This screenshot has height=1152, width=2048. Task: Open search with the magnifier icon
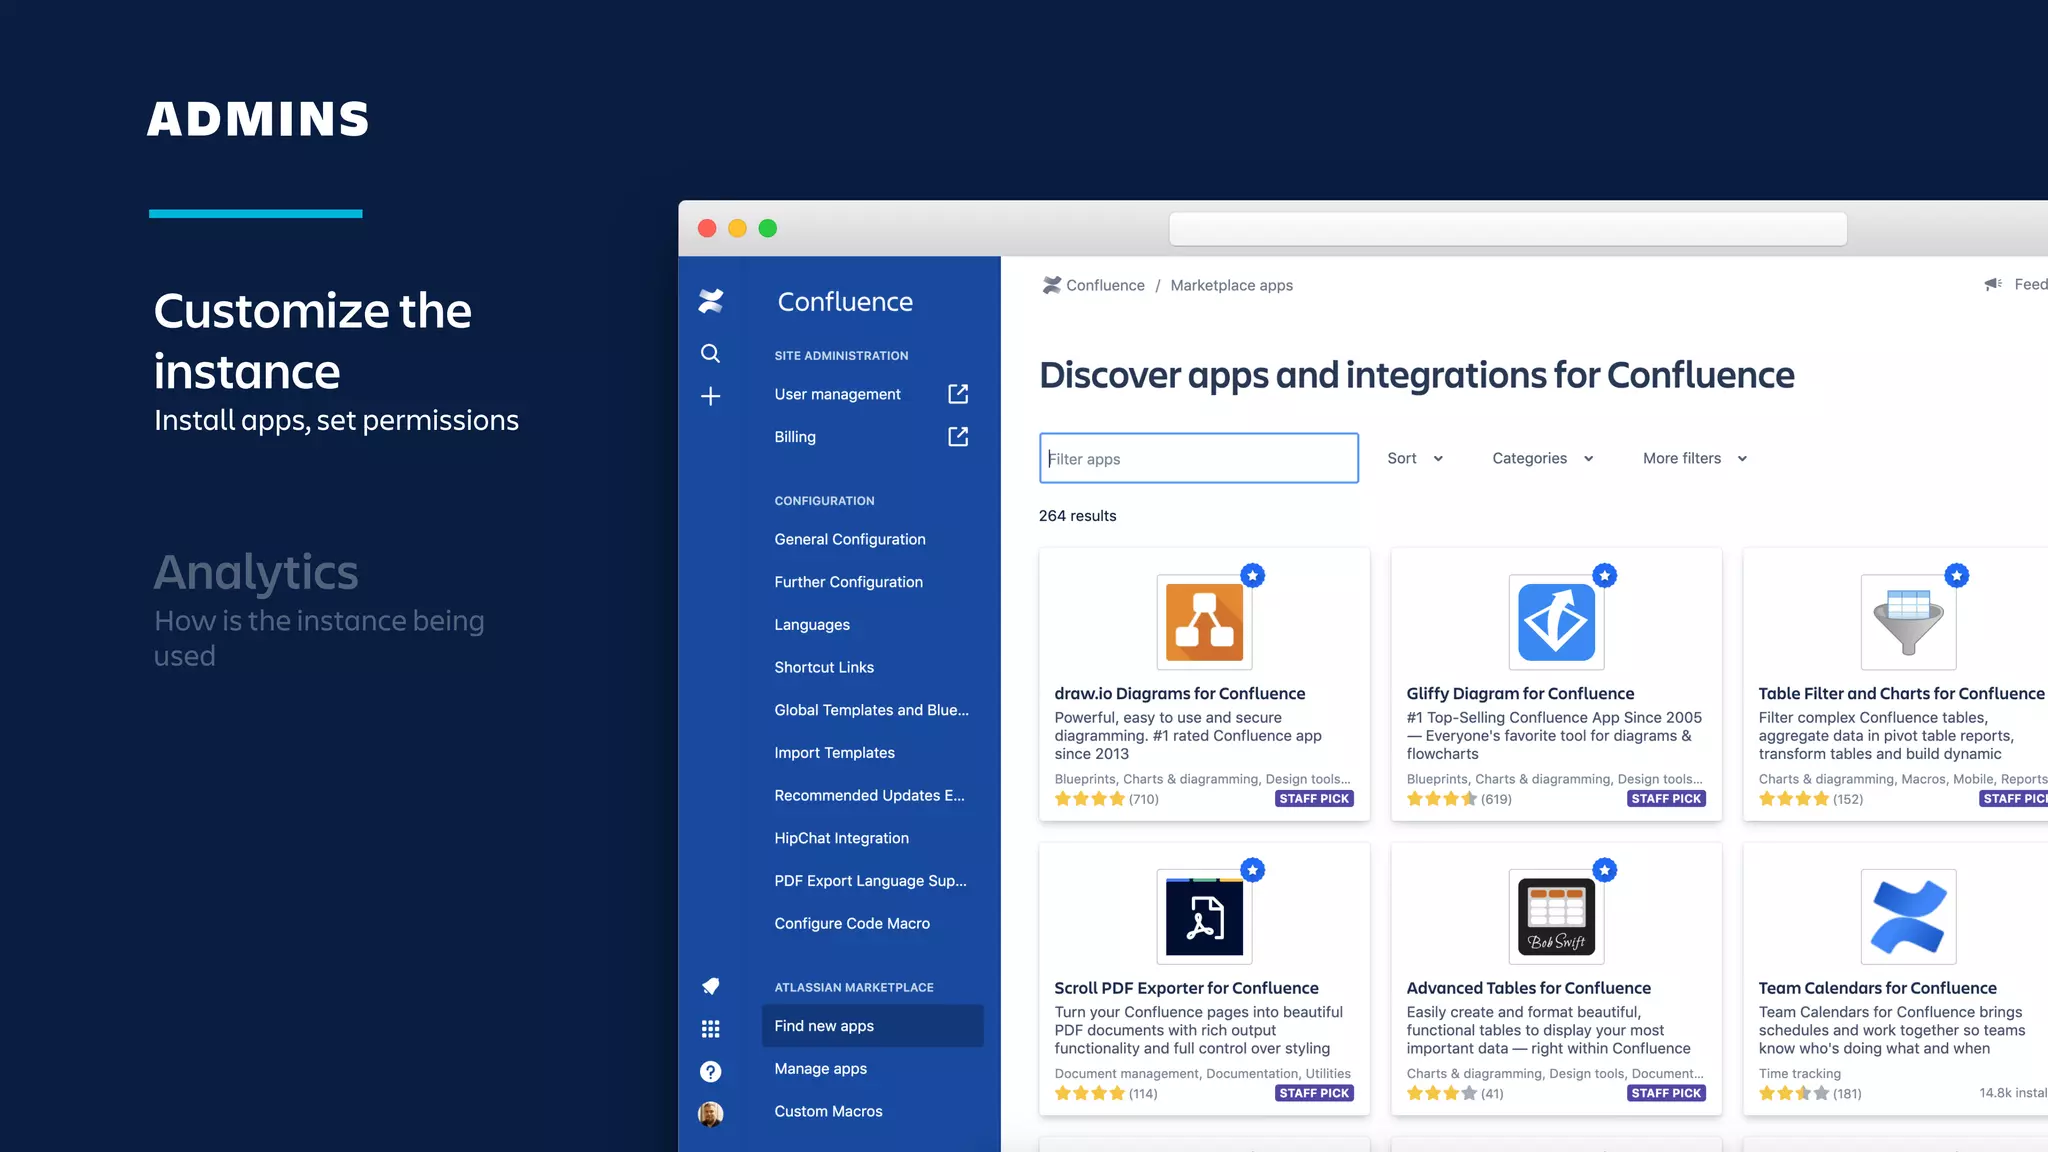(x=710, y=353)
